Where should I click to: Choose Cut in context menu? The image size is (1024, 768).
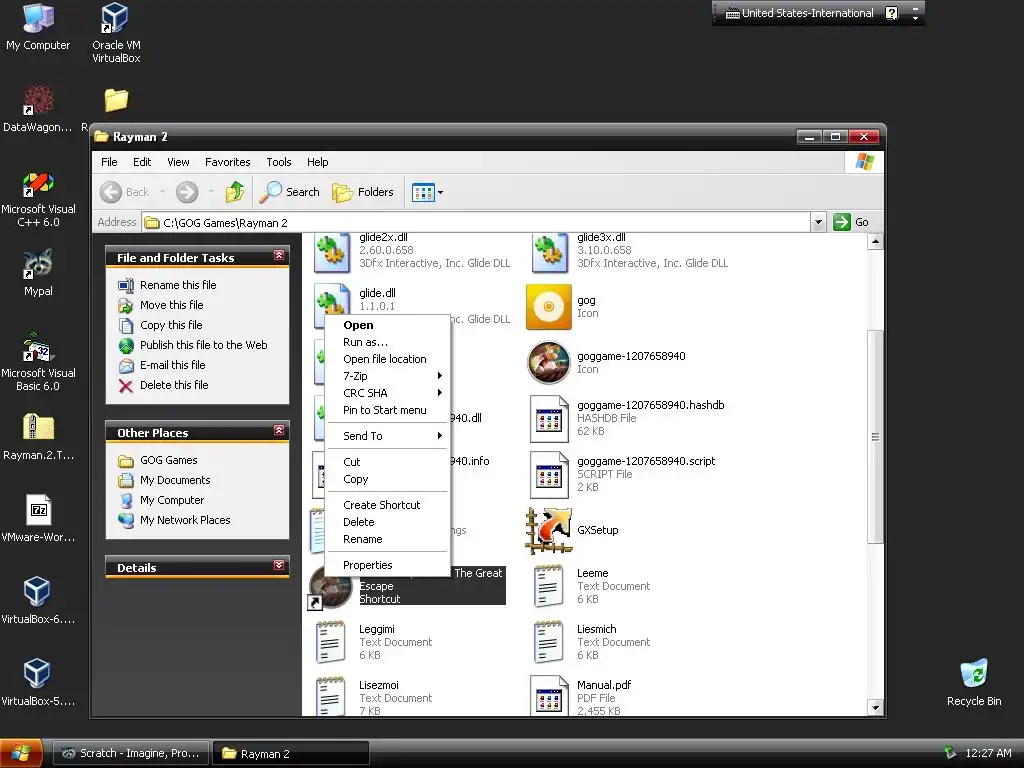click(x=387, y=462)
